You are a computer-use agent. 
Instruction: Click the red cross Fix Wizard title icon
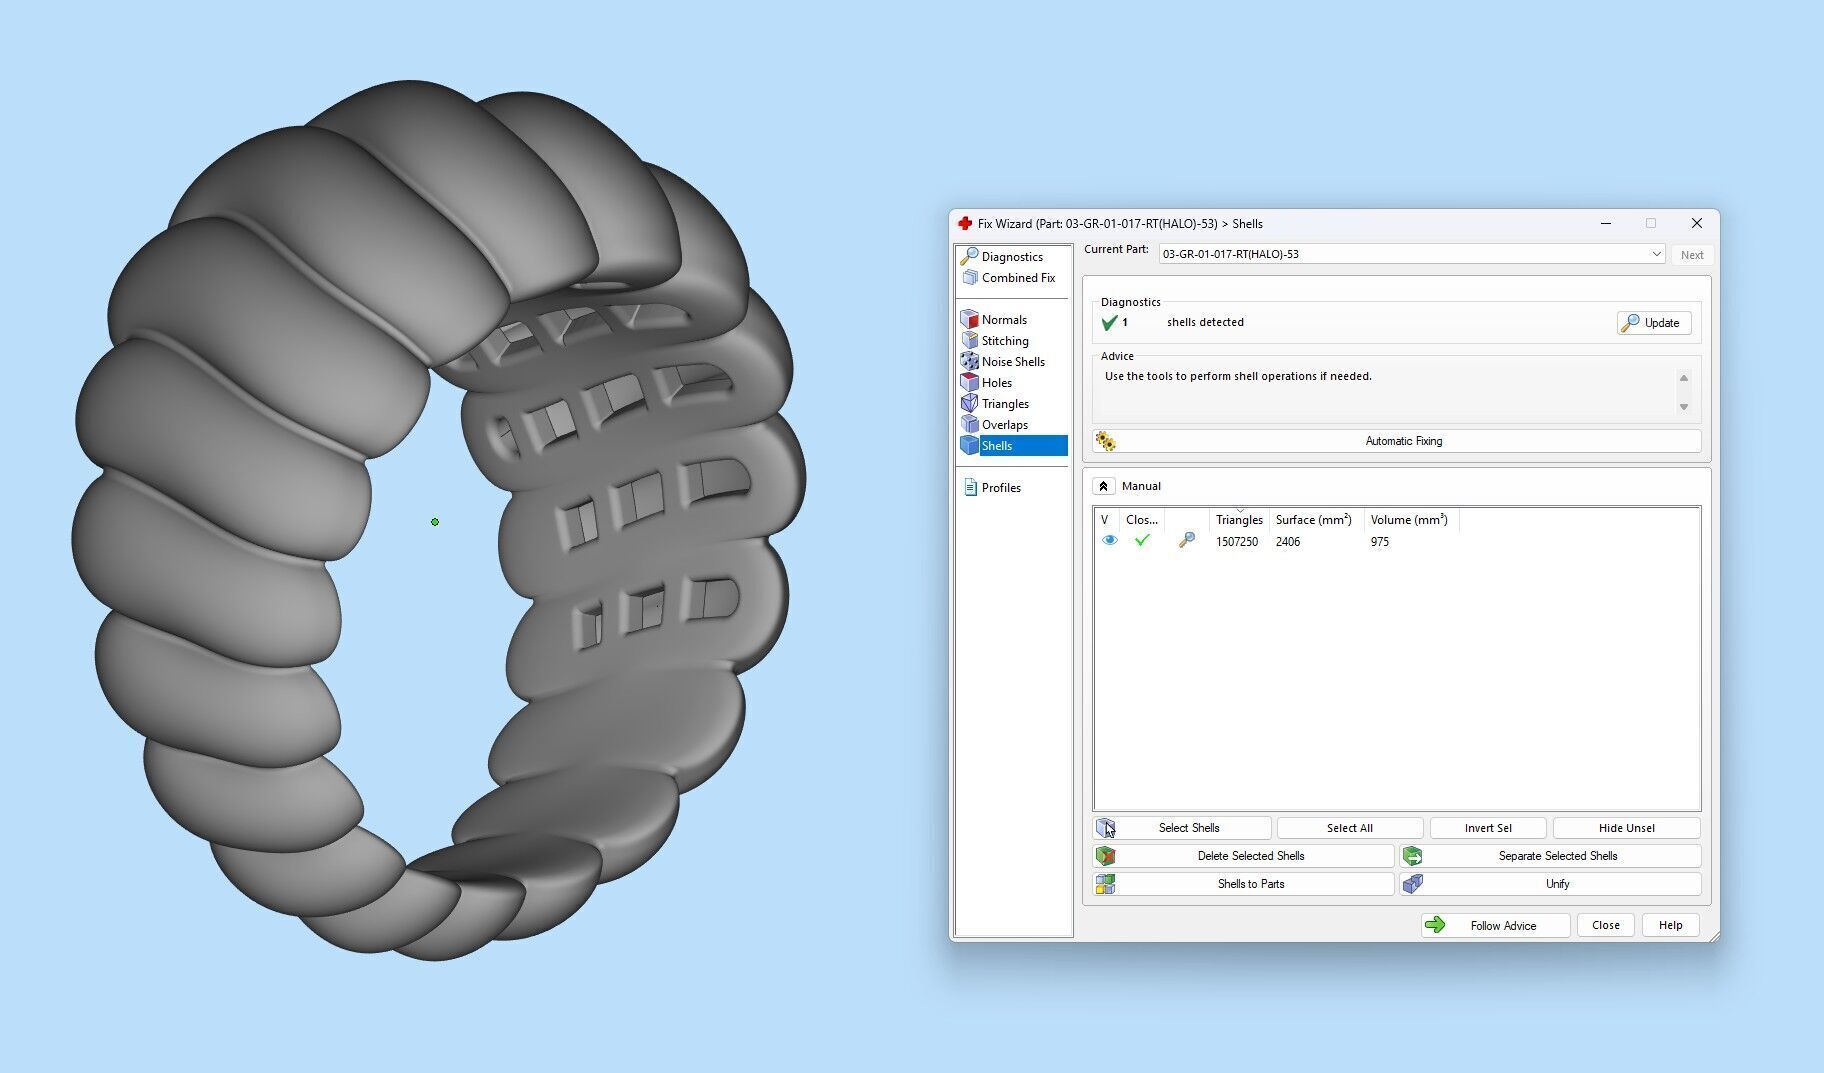(x=964, y=223)
